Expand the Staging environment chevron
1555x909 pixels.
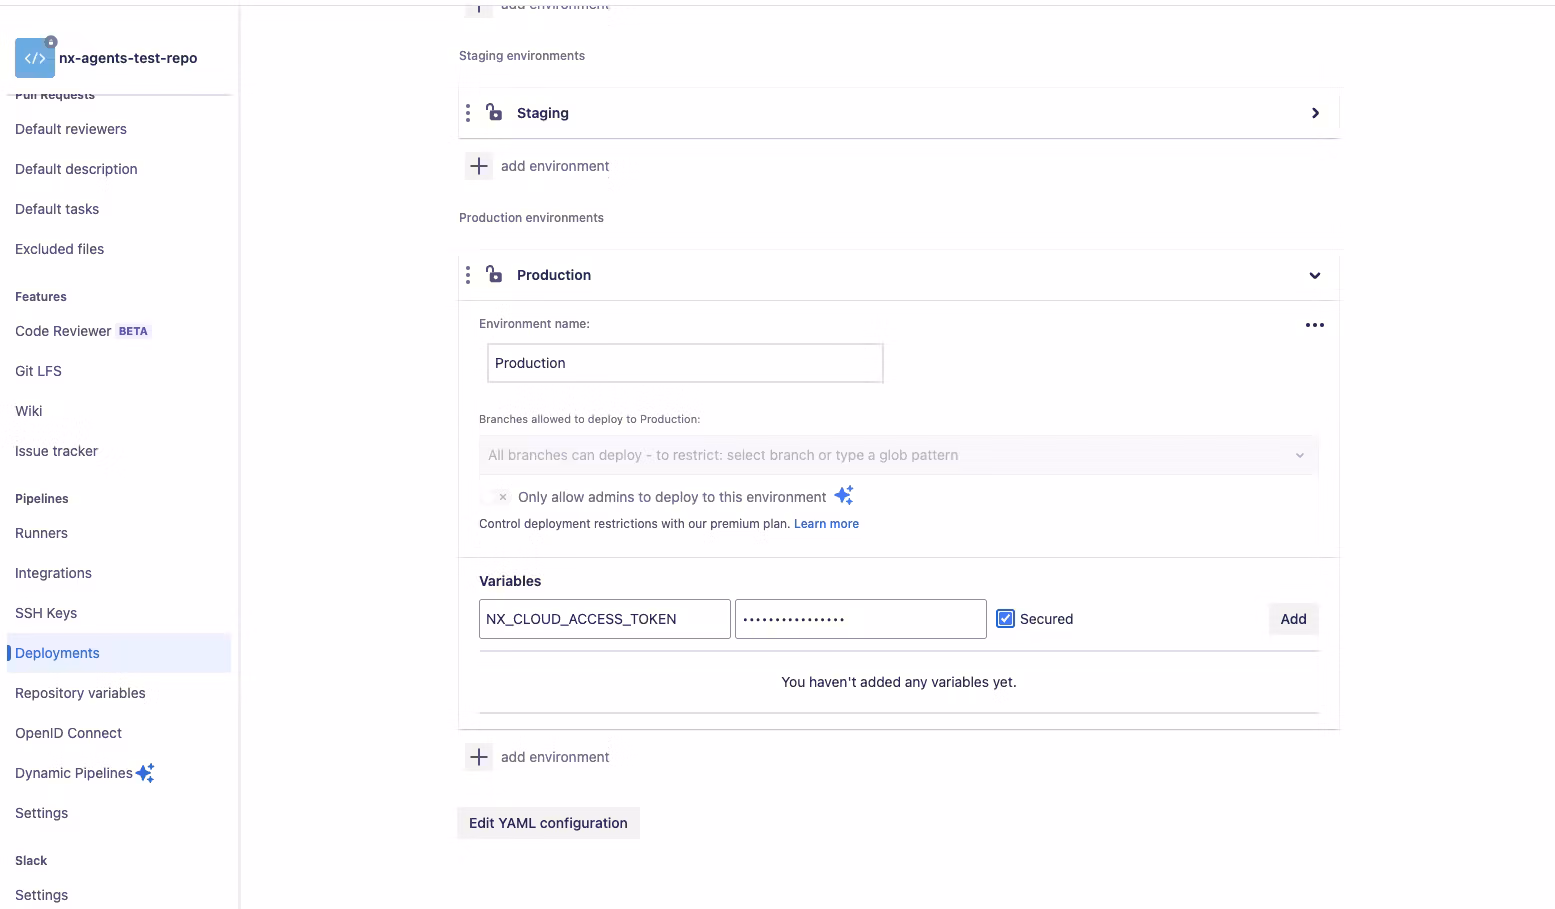1315,113
